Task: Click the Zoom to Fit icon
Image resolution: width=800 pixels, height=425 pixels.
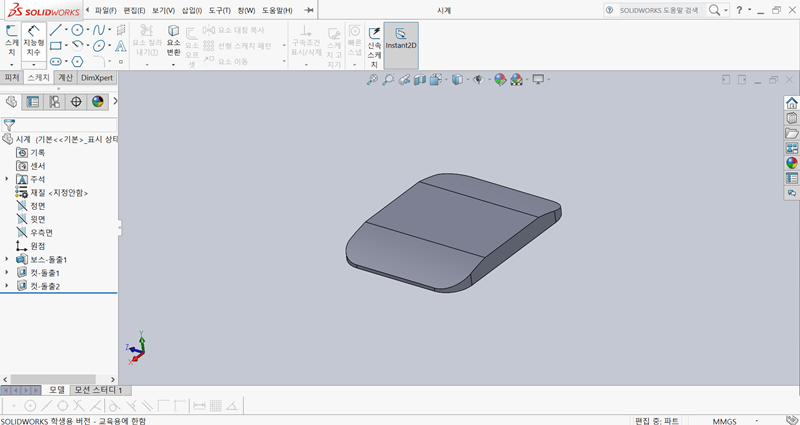Action: click(x=372, y=80)
